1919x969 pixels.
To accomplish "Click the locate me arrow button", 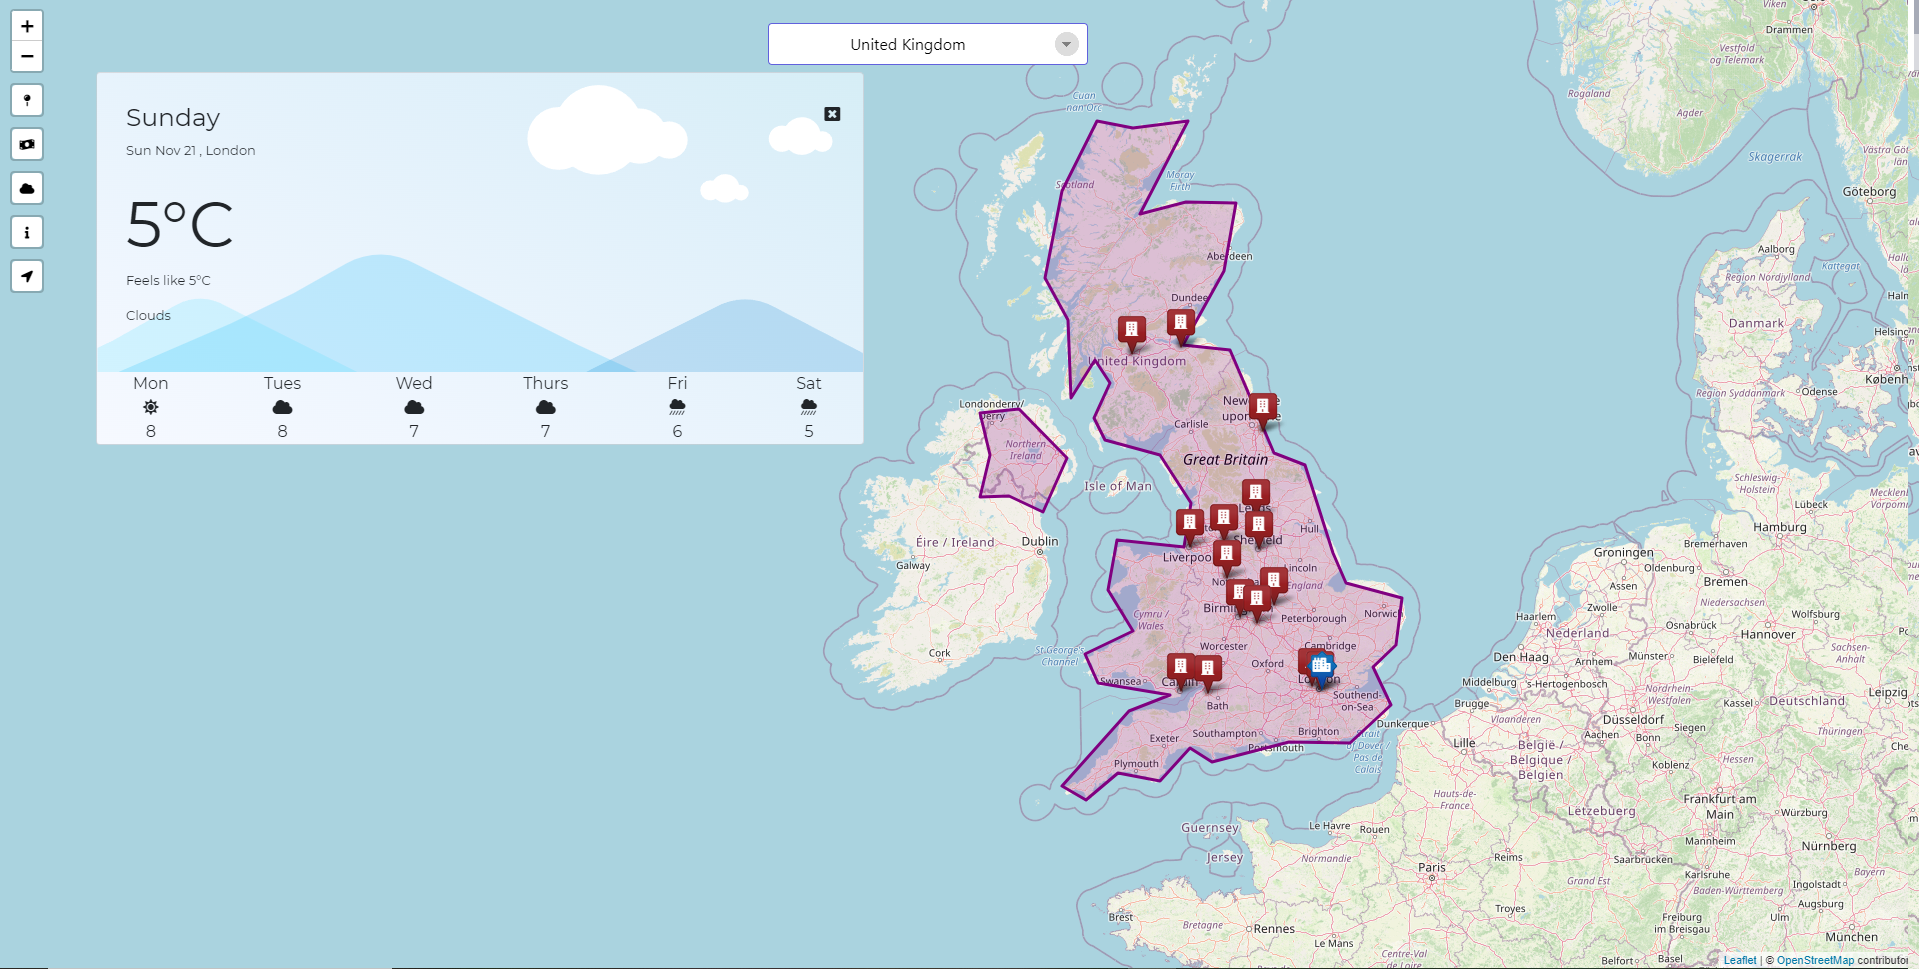I will [x=27, y=276].
